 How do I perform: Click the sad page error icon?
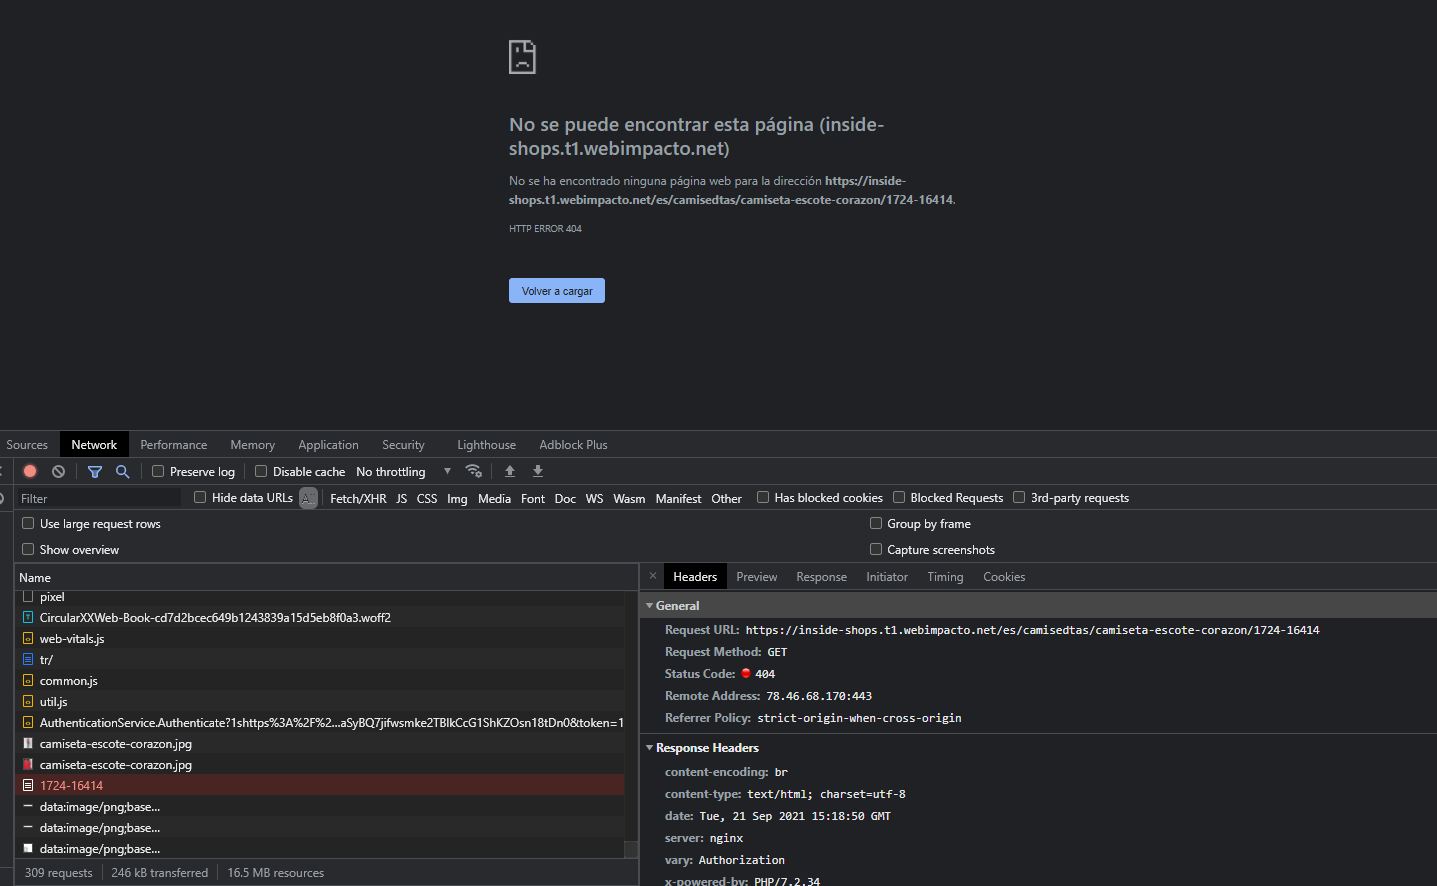click(x=522, y=57)
